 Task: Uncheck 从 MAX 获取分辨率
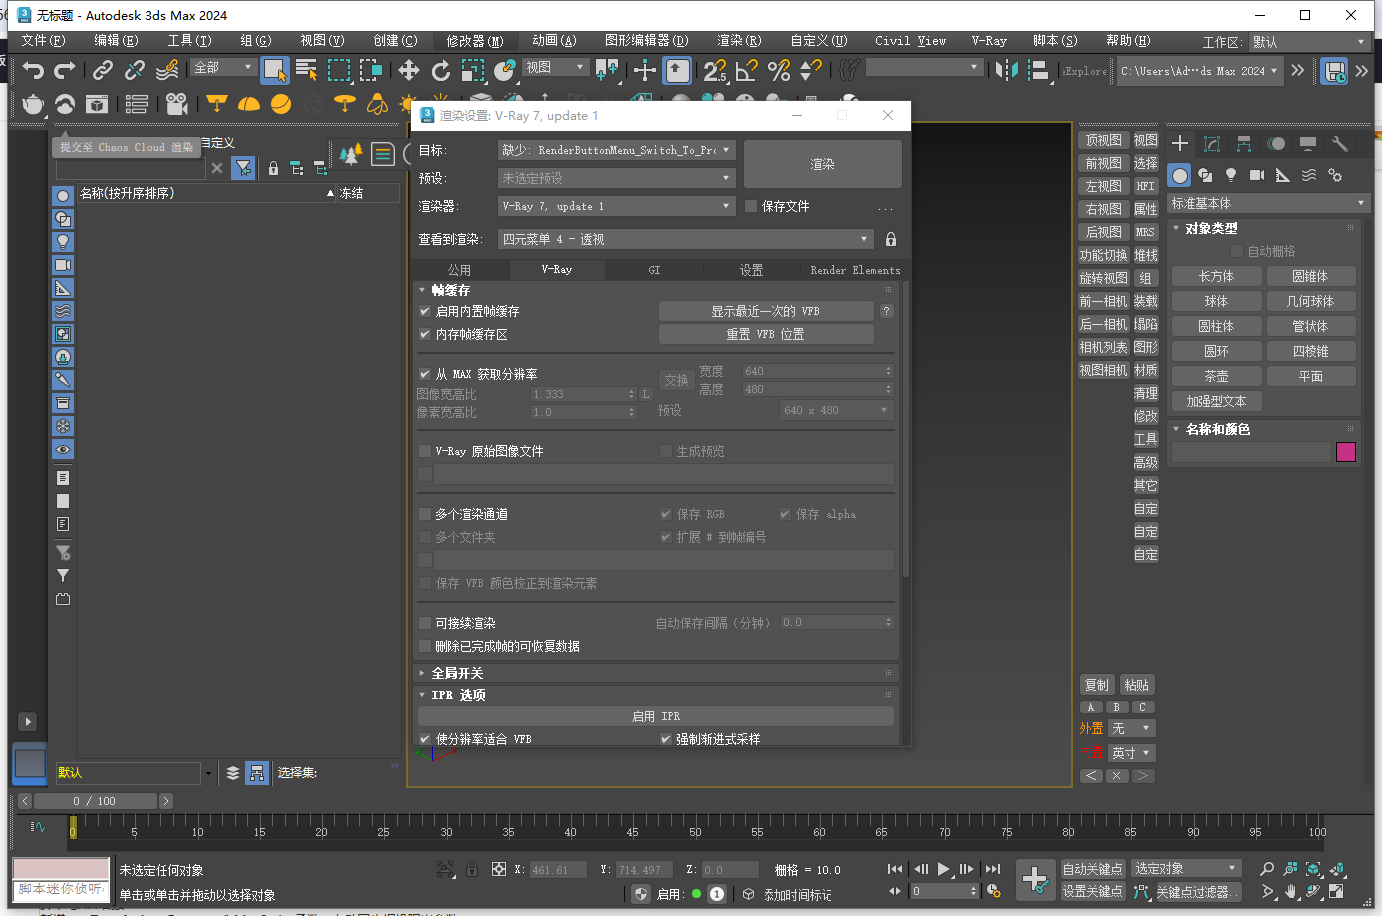tap(425, 374)
